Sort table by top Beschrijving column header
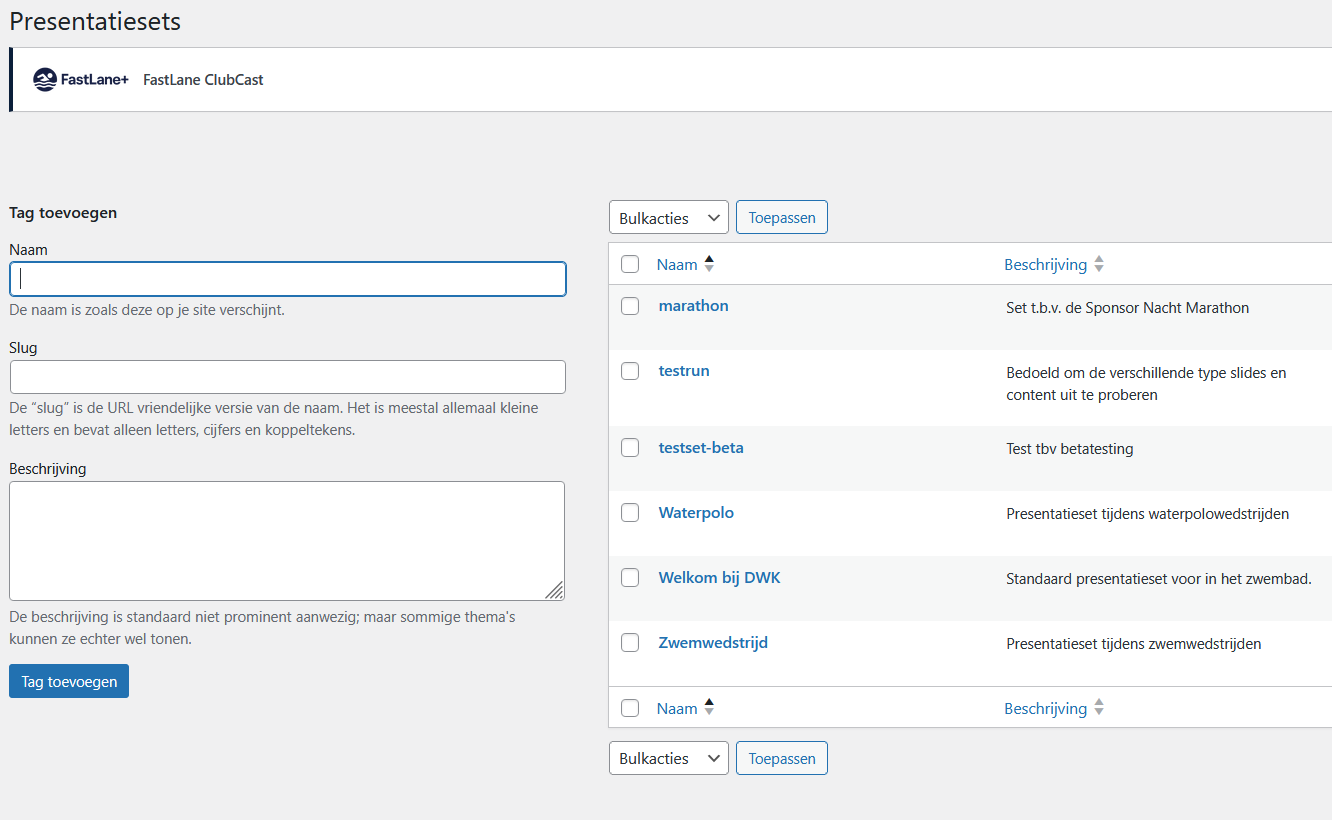The width and height of the screenshot is (1332, 820). coord(1045,265)
